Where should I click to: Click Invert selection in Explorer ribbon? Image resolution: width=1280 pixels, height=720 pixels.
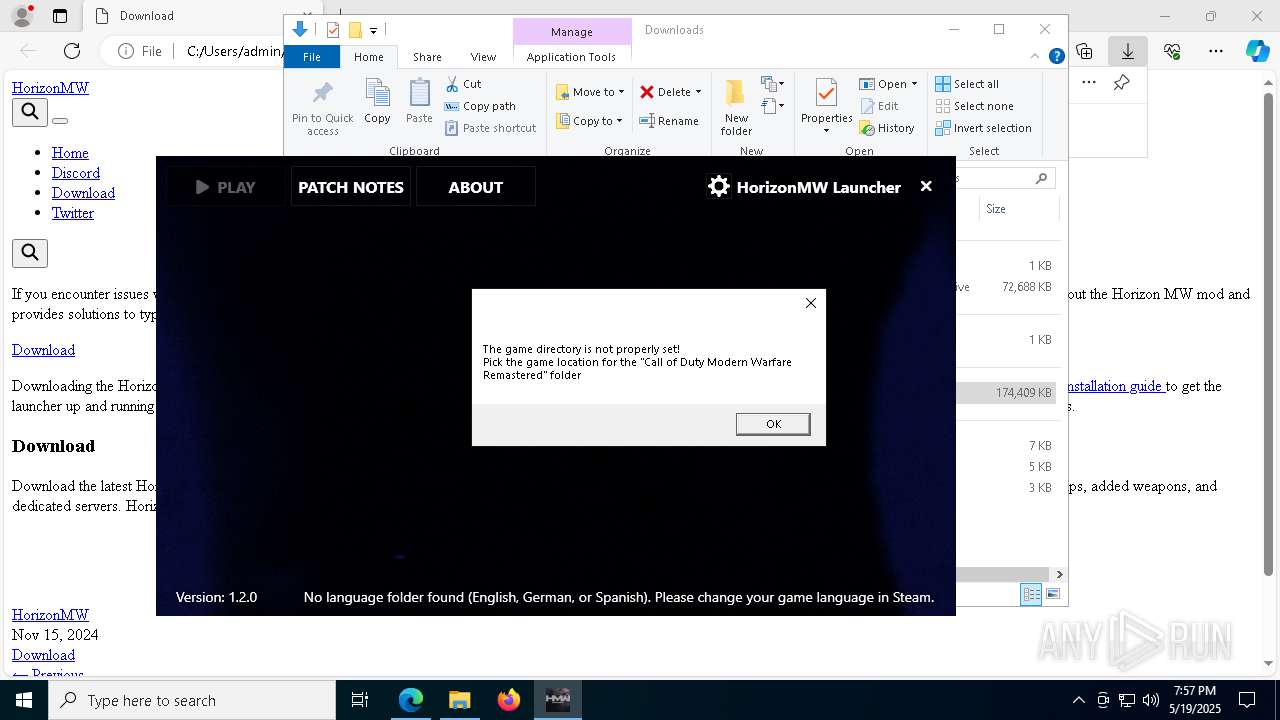click(984, 128)
